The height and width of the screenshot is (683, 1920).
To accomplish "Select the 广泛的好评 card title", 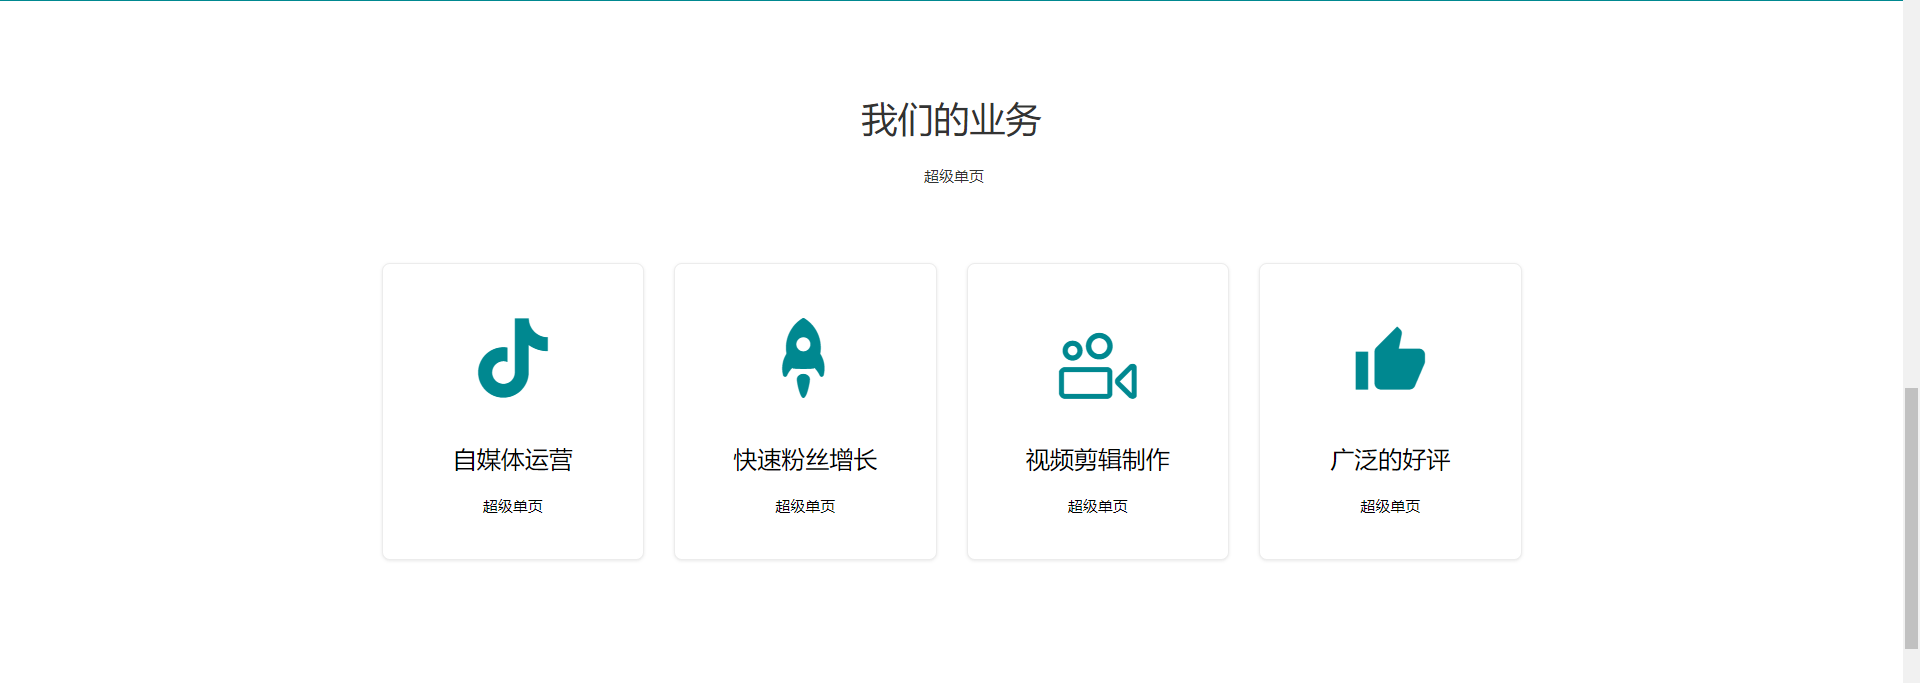I will click(1390, 460).
